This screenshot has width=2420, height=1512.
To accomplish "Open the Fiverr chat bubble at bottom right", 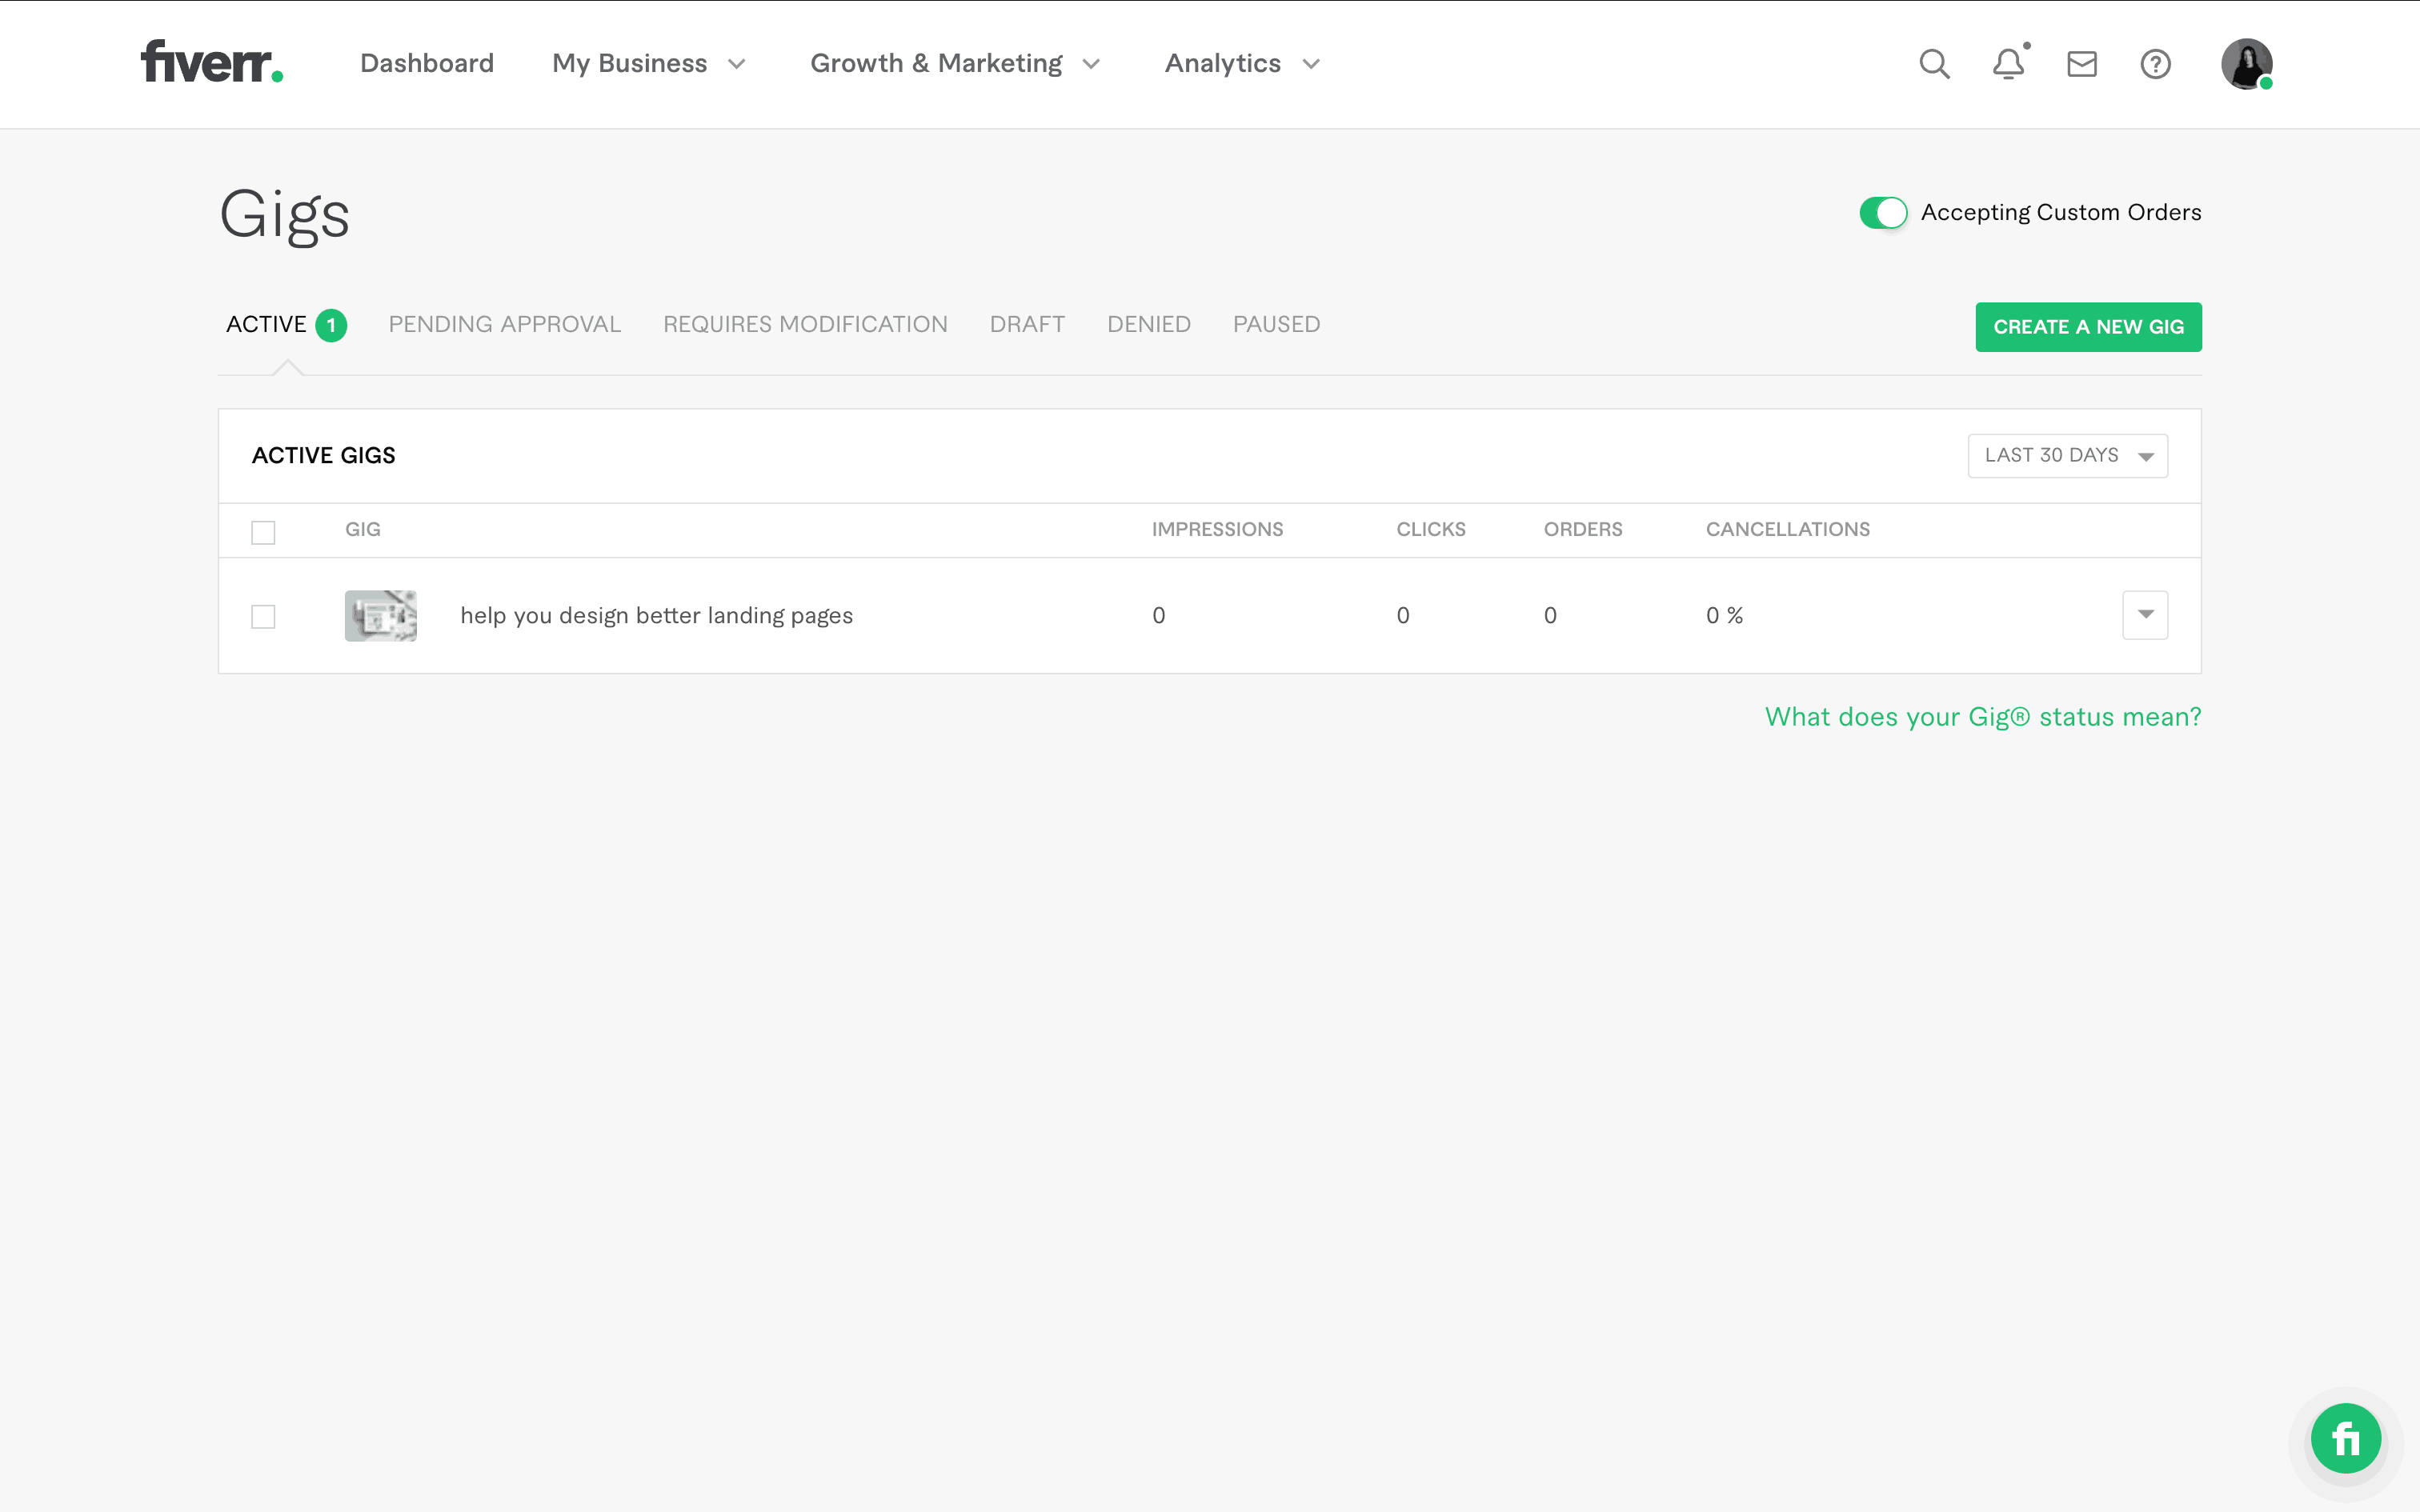I will tap(2345, 1438).
